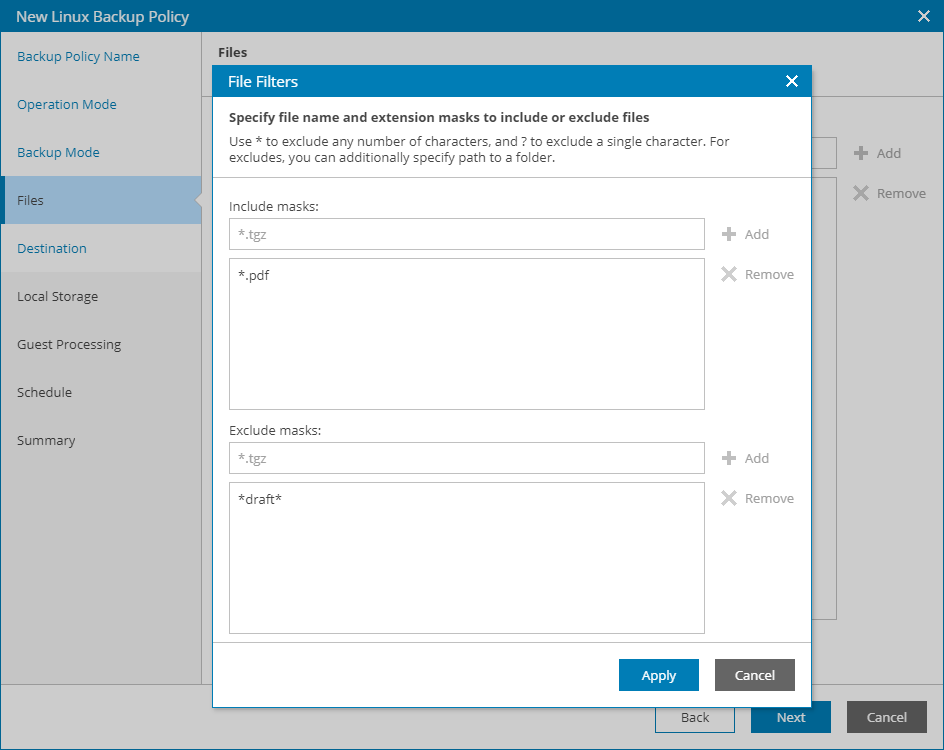Cancel the File Filters dialog

pyautogui.click(x=754, y=675)
